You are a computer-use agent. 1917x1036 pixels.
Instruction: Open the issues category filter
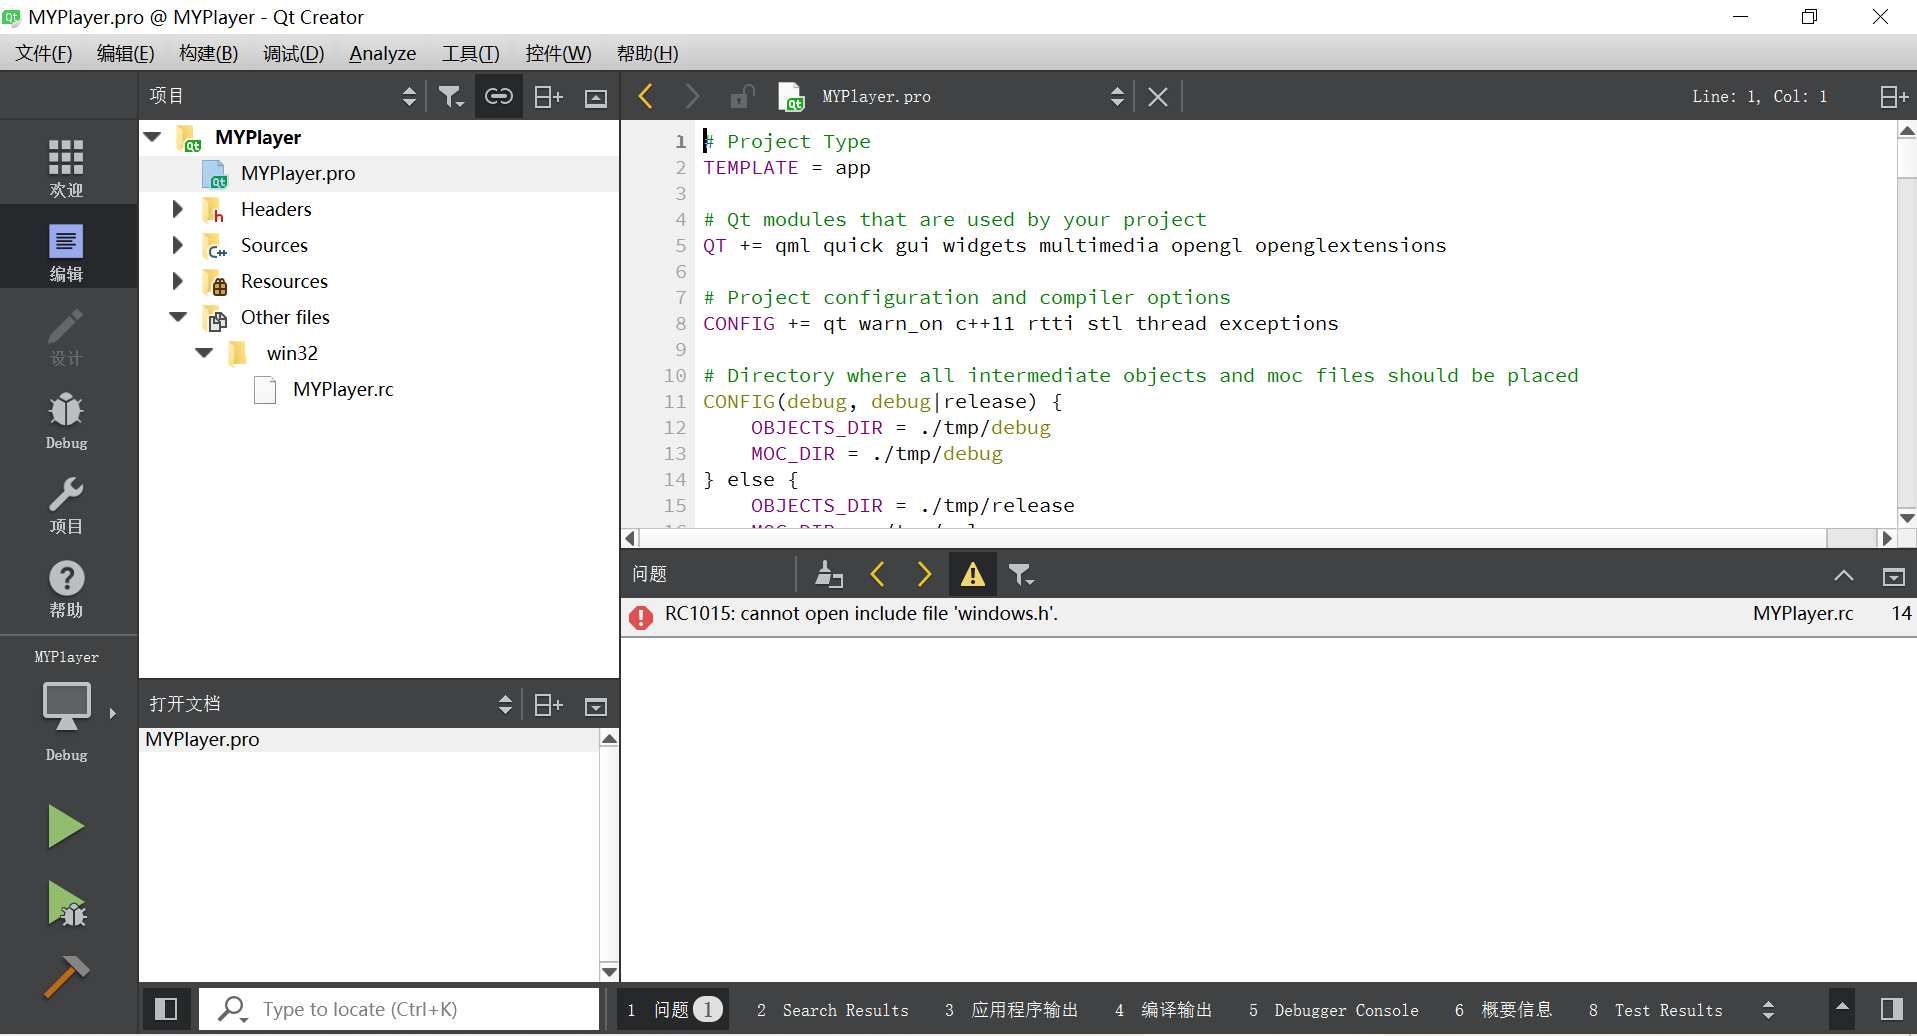click(x=1021, y=574)
